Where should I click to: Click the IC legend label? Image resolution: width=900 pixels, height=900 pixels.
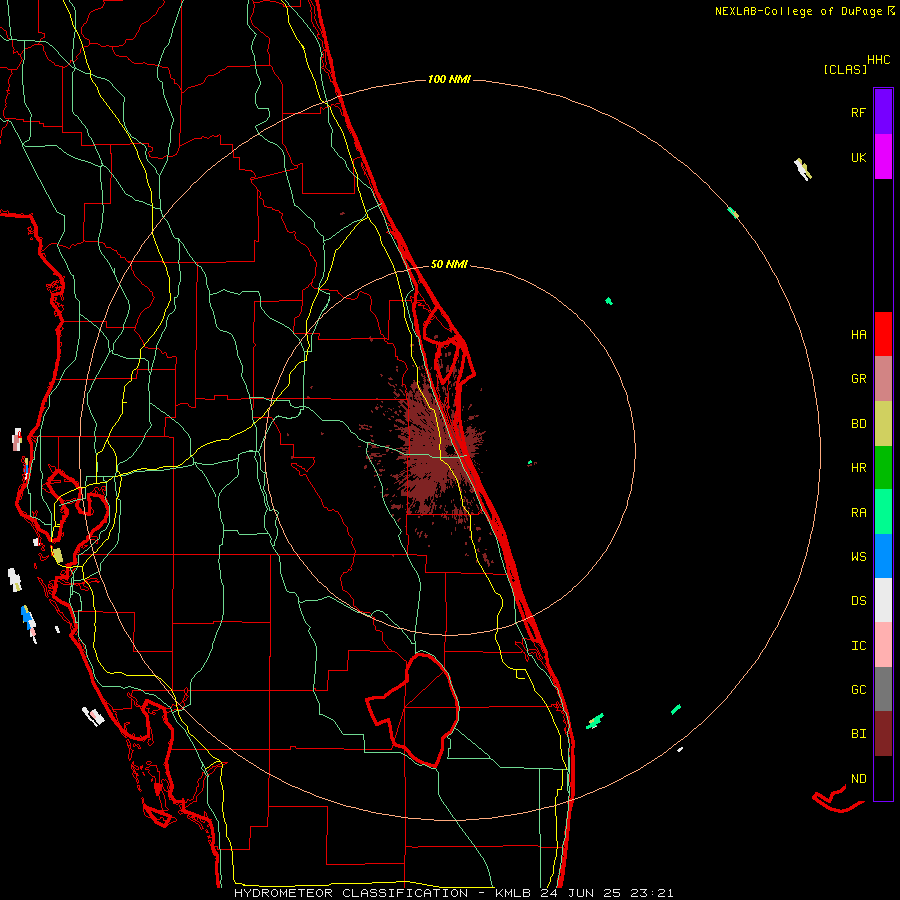(858, 646)
